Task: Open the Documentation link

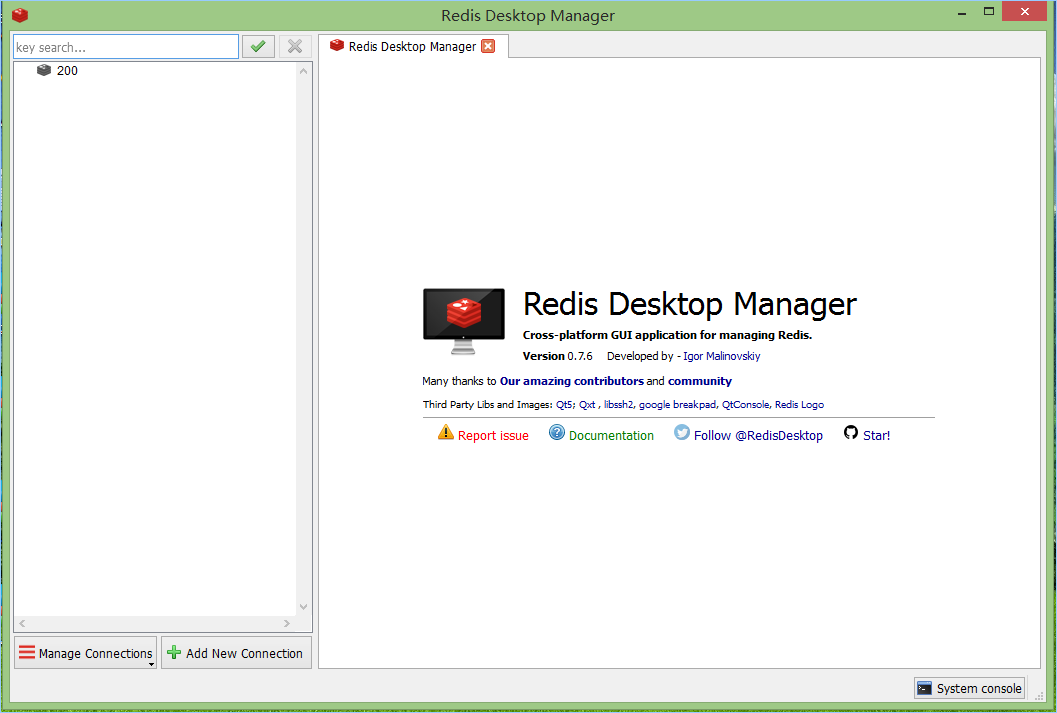Action: (x=611, y=435)
